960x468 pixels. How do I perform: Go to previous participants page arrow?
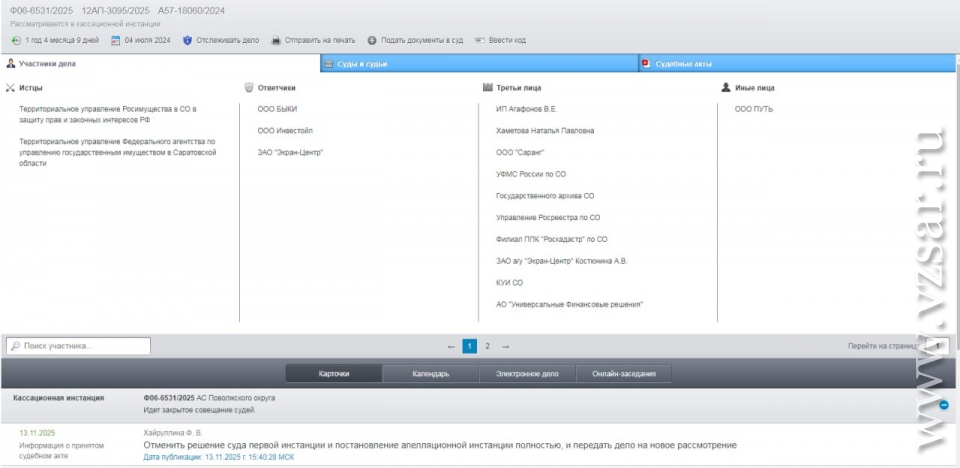[x=451, y=346]
